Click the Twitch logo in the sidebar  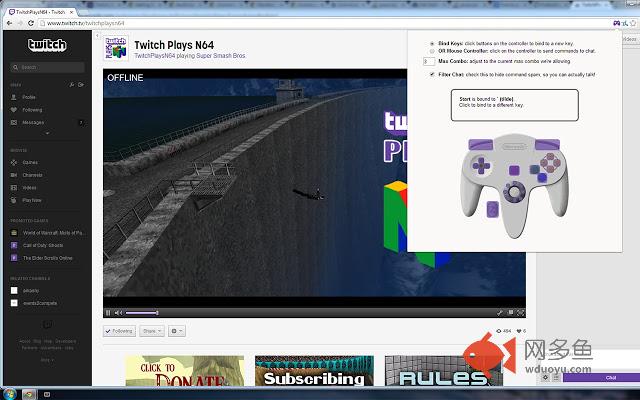(47, 45)
